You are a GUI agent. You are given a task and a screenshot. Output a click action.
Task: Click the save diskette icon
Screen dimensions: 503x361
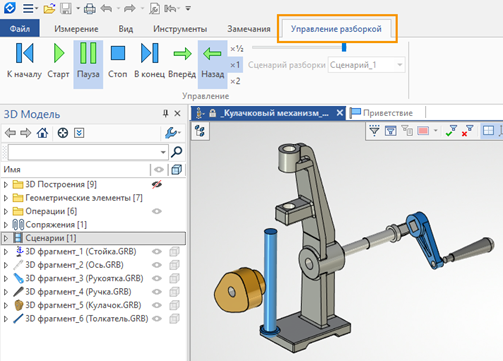(x=65, y=8)
